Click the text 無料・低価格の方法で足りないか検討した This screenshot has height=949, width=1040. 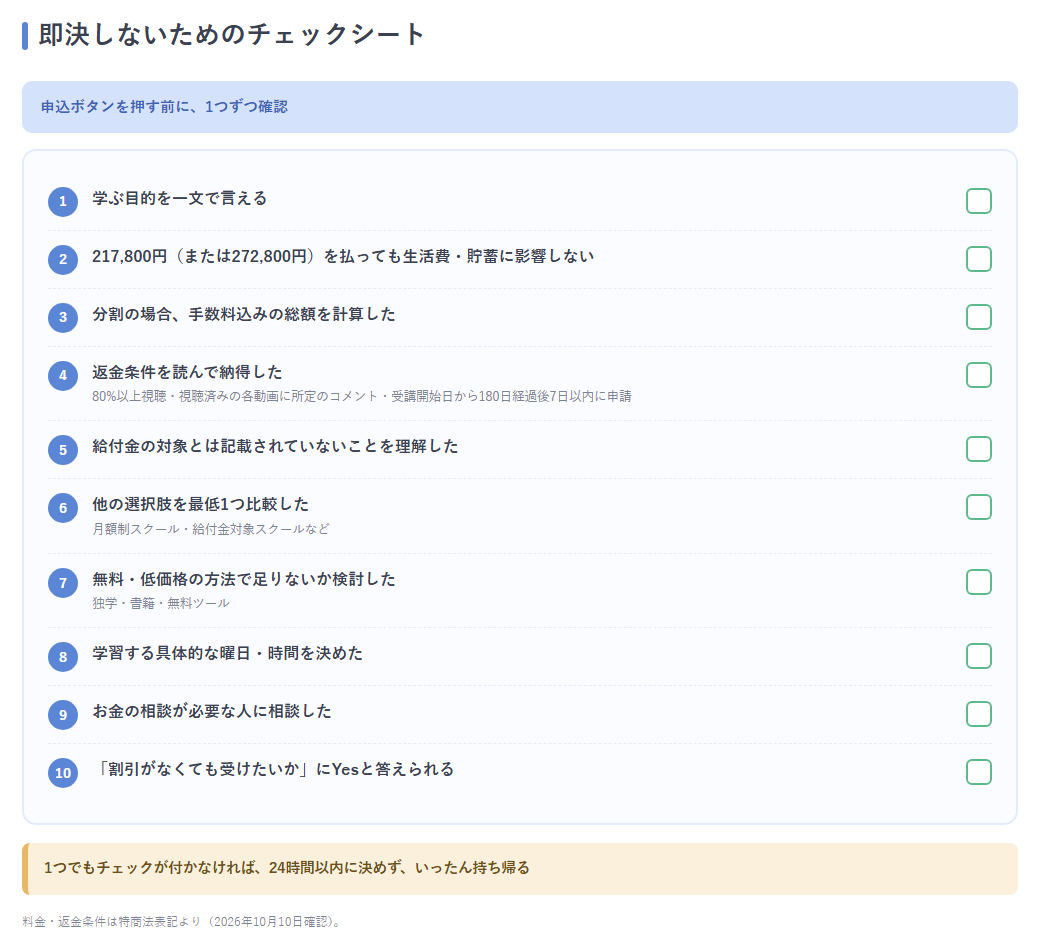tap(243, 579)
